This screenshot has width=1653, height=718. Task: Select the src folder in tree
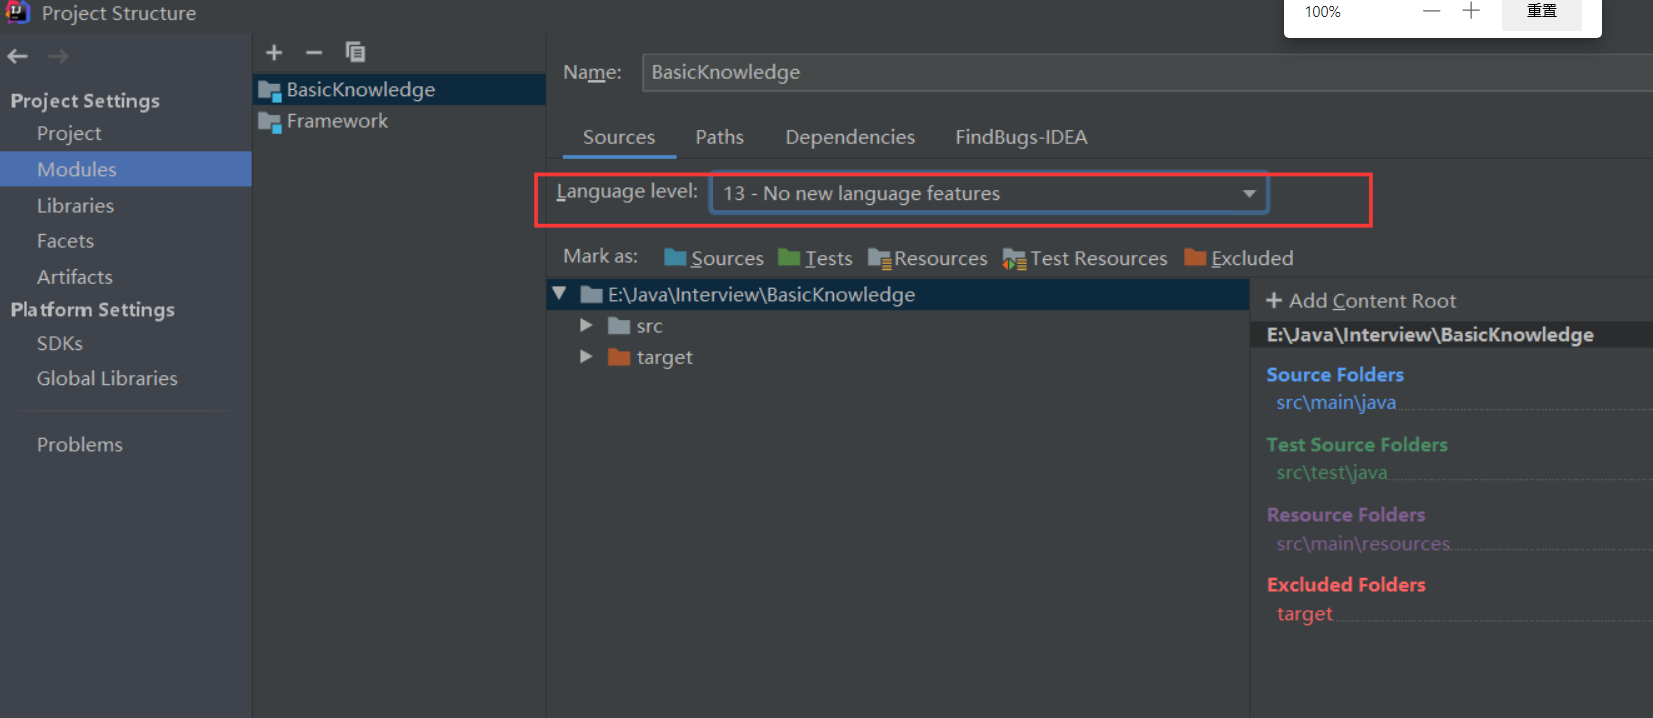click(635, 326)
